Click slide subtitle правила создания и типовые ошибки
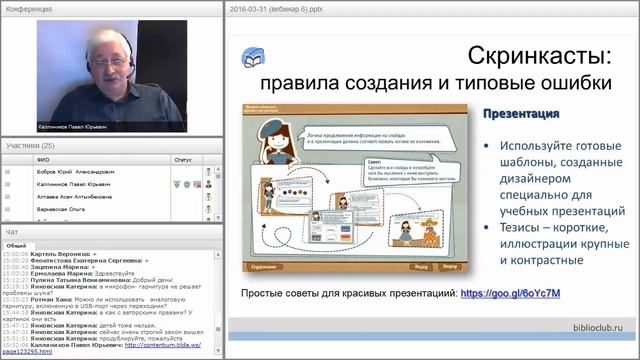This screenshot has width=640, height=360. pos(436,83)
